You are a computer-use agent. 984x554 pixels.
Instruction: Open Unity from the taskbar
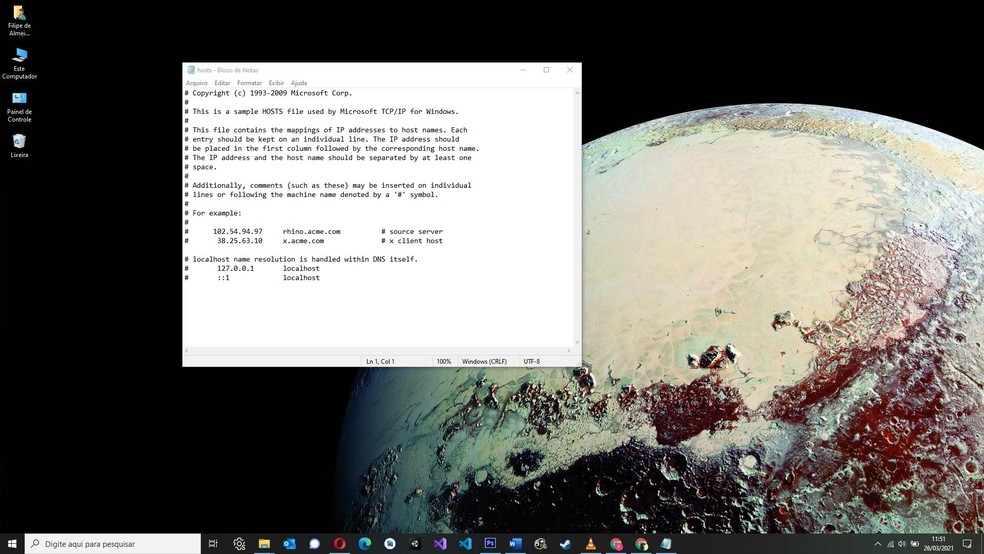click(415, 544)
